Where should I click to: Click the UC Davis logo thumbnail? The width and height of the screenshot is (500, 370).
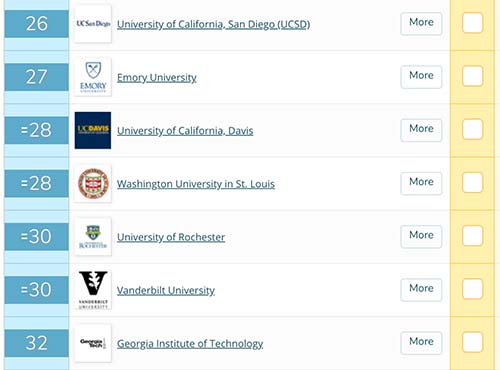tap(93, 130)
